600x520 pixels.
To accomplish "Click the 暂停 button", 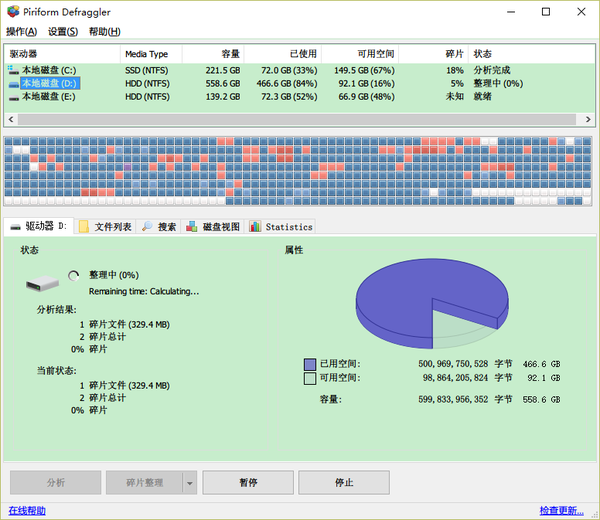I will point(248,483).
